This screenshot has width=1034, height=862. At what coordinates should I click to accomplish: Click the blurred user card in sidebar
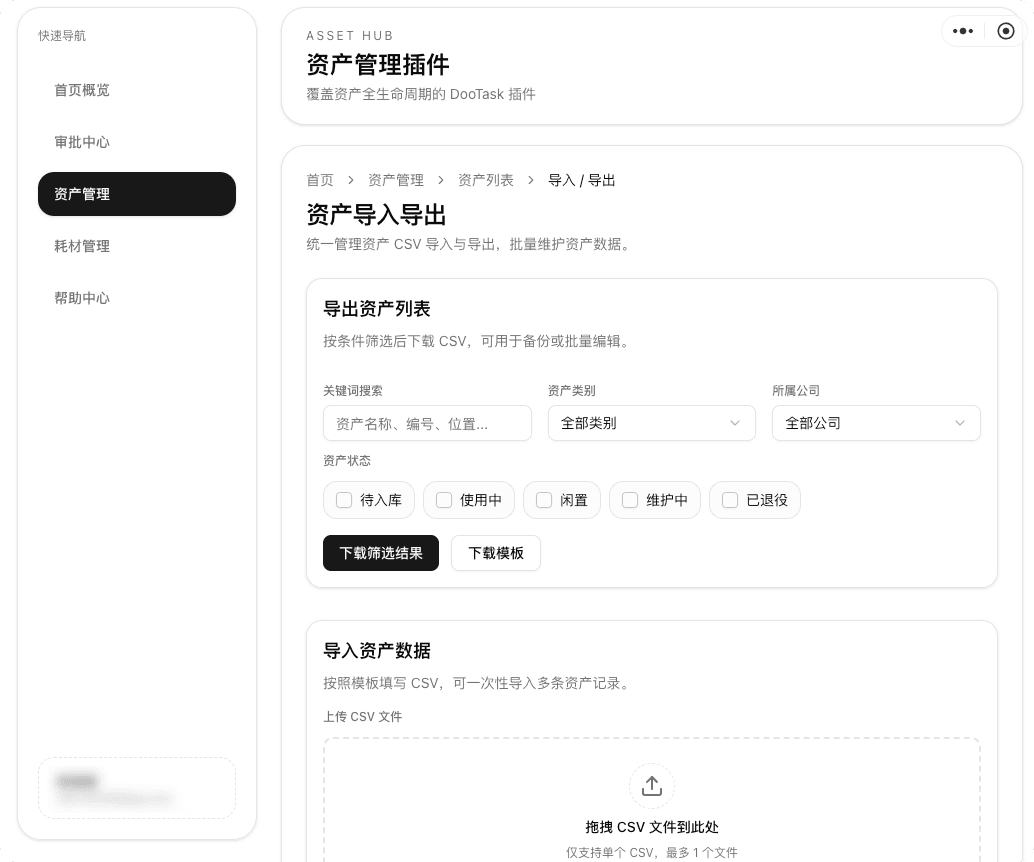tap(137, 788)
